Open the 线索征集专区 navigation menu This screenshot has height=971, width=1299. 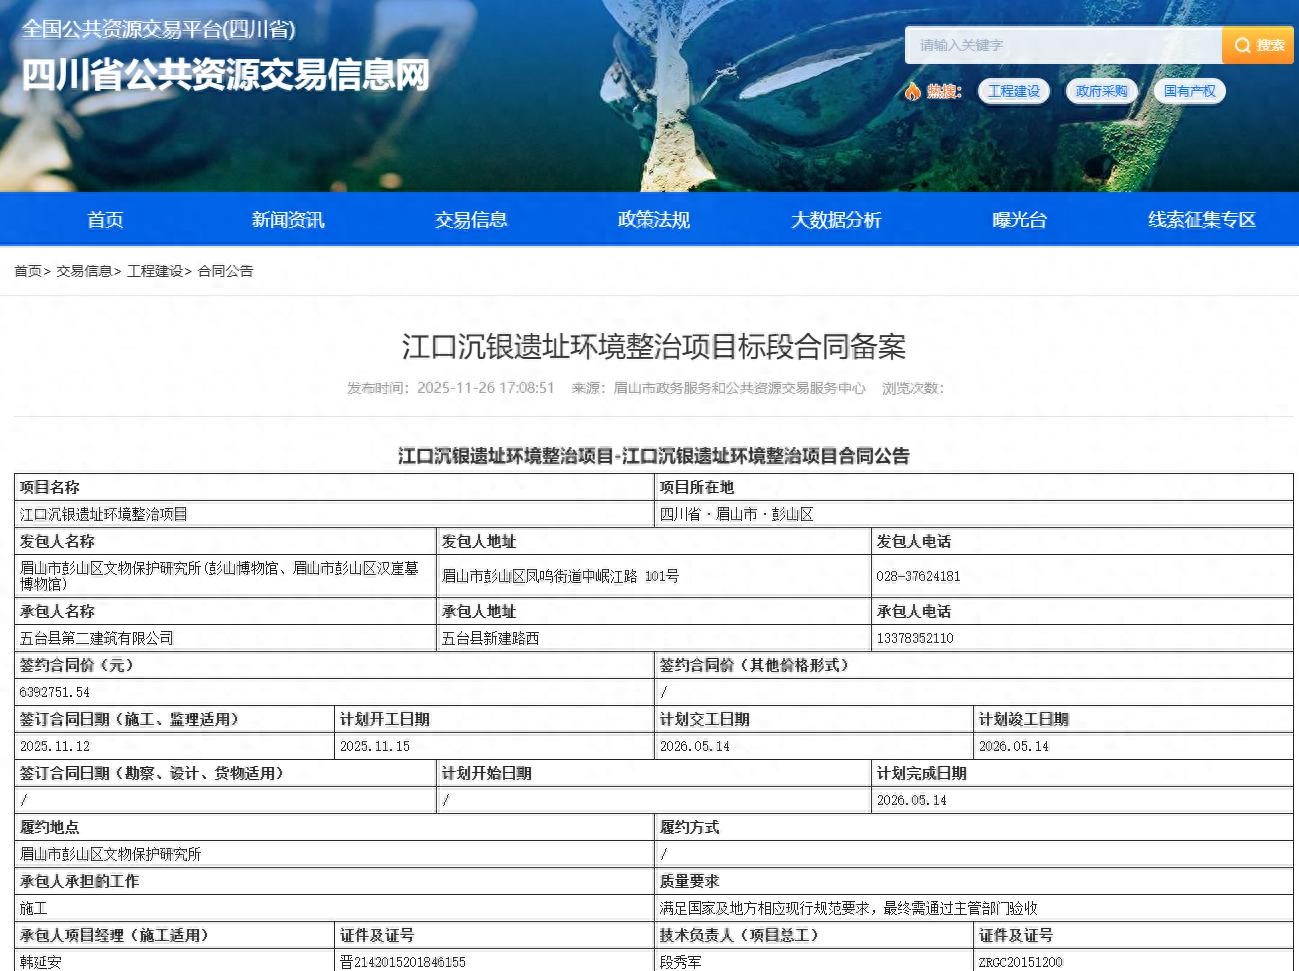coord(1201,219)
